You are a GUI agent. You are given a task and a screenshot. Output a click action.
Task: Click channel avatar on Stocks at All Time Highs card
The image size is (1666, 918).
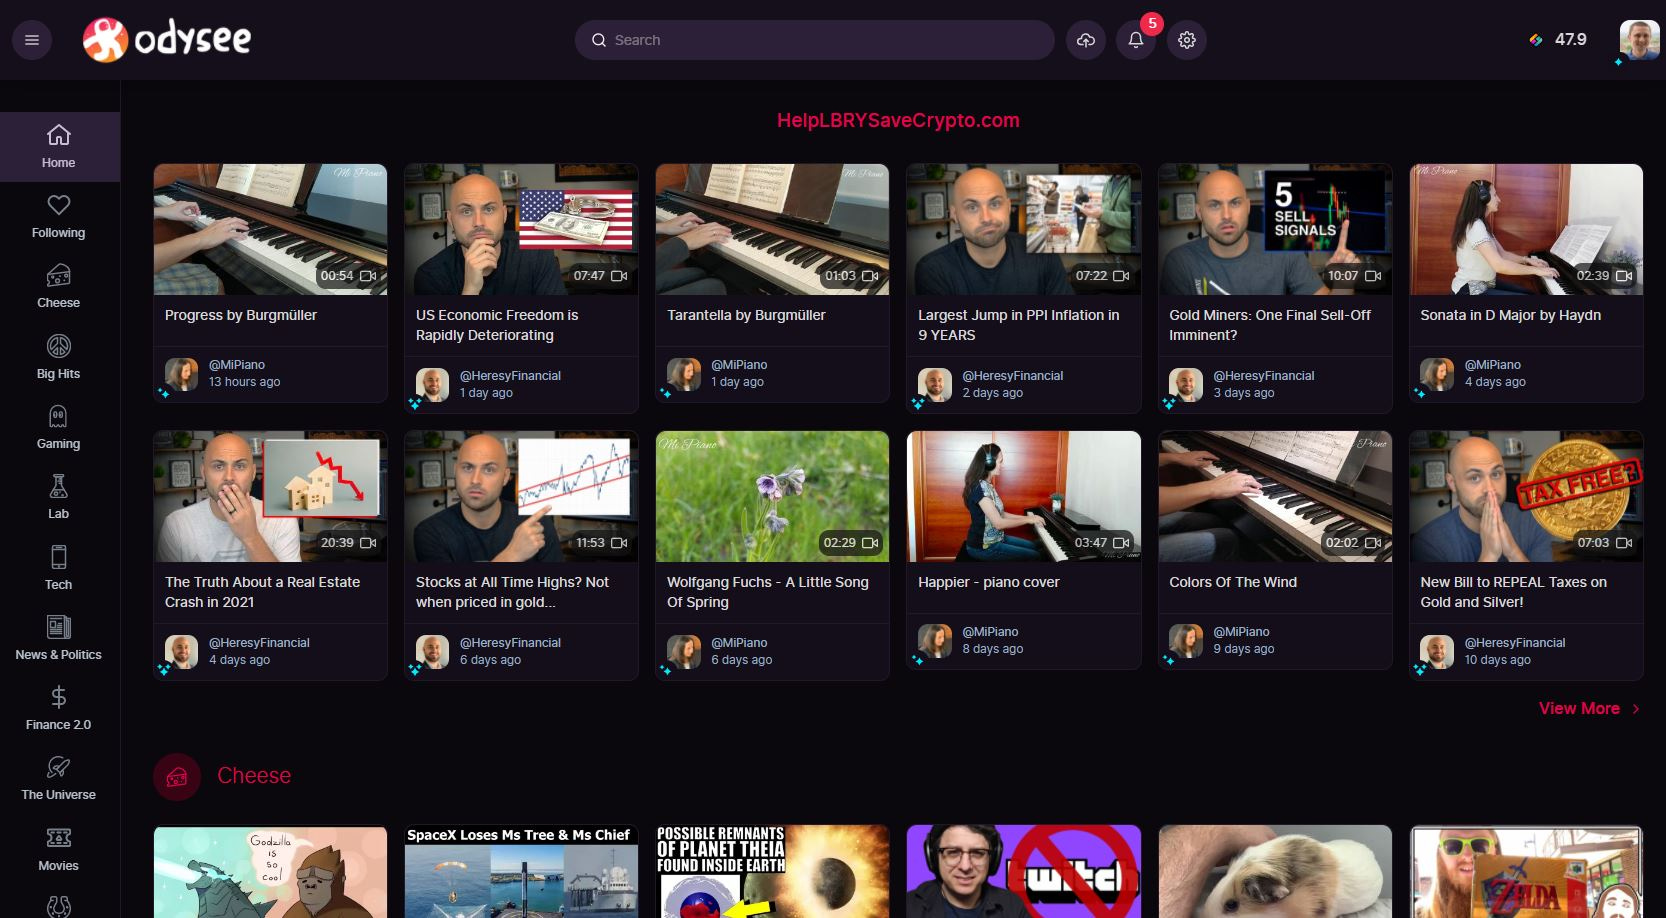(x=432, y=652)
